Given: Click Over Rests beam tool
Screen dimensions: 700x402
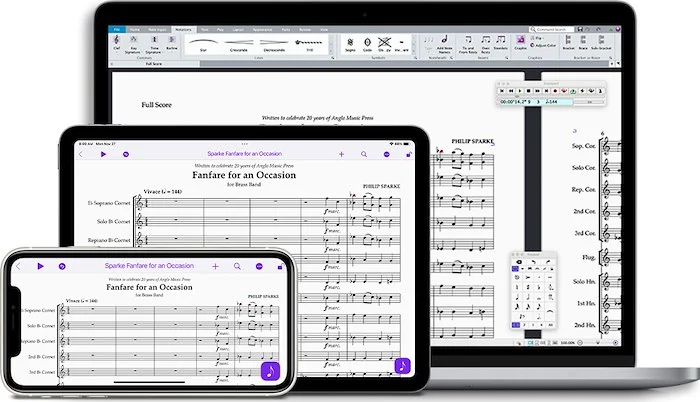Looking at the screenshot, I should pyautogui.click(x=486, y=44).
